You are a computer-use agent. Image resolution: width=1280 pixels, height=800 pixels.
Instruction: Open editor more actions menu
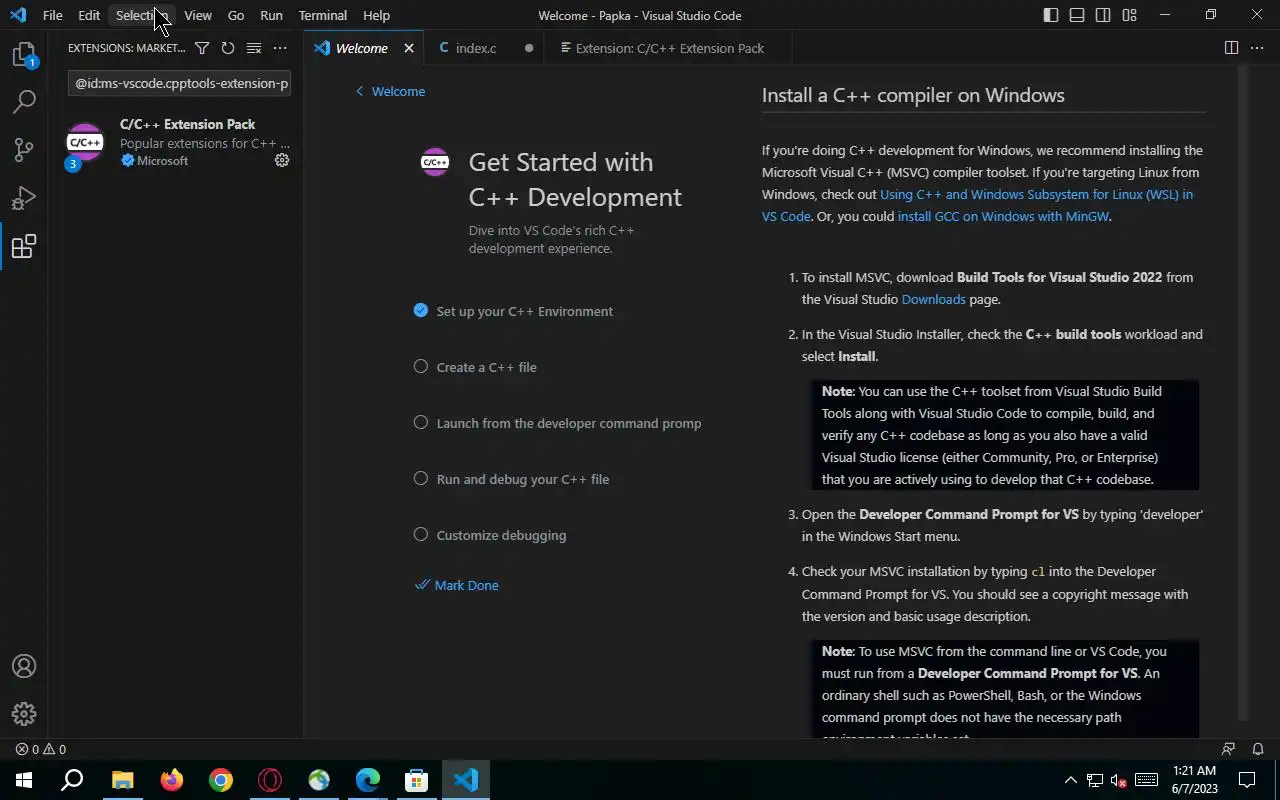coord(1258,48)
